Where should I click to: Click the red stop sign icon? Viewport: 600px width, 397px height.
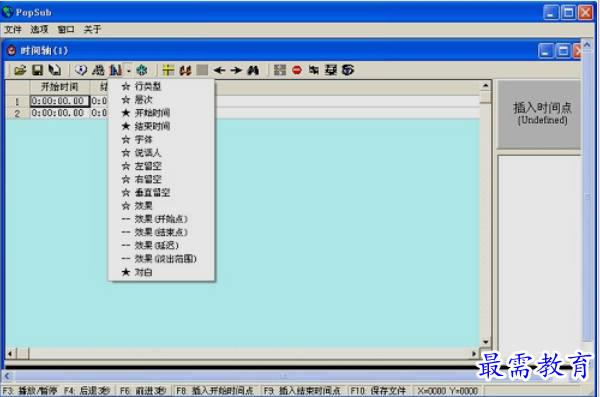(x=297, y=70)
